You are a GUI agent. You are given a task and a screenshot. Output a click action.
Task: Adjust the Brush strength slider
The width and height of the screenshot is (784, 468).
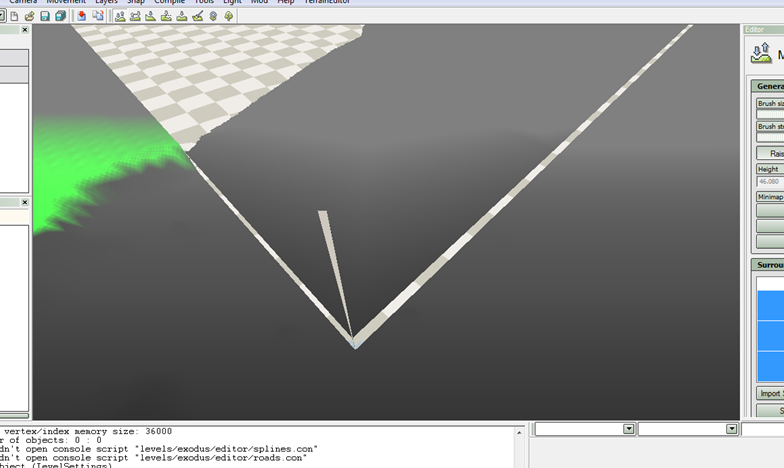[x=770, y=138]
